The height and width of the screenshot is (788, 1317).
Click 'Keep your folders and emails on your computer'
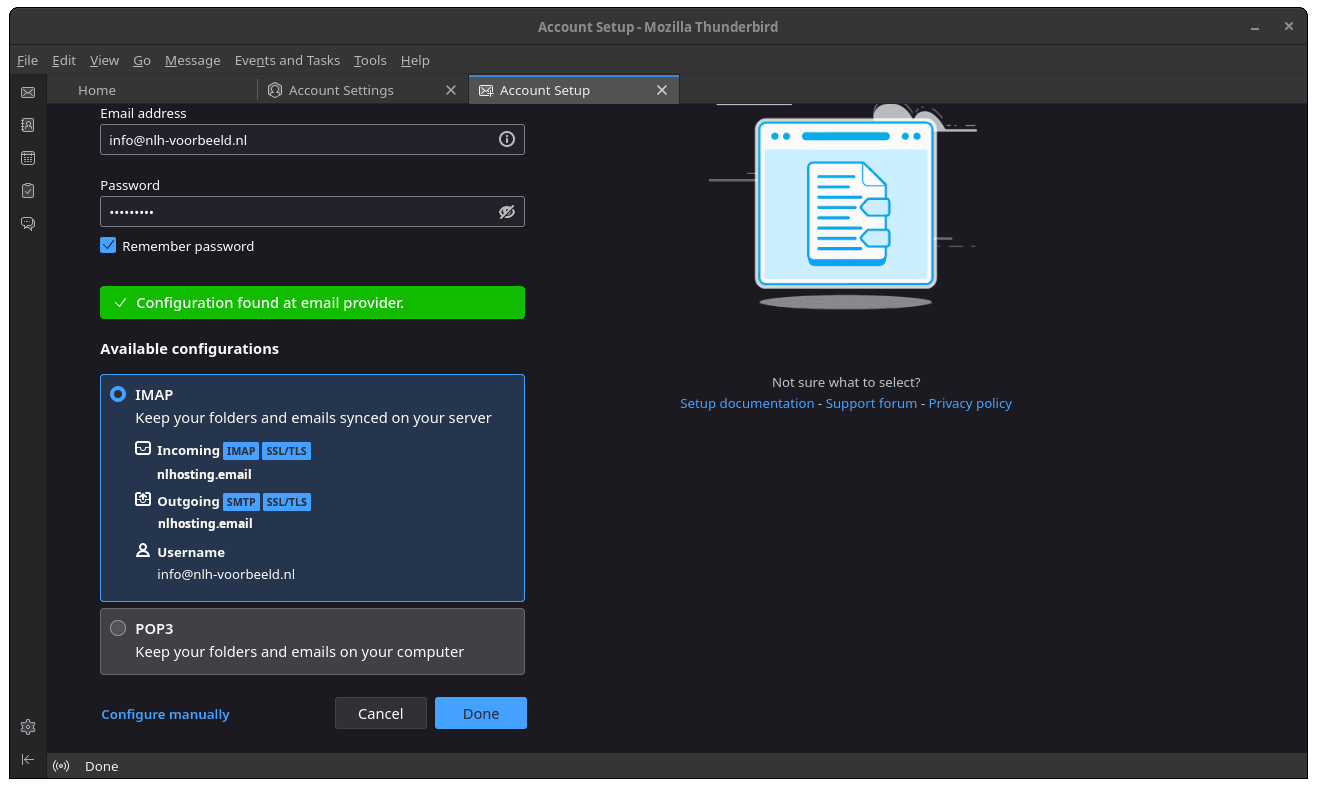pyautogui.click(x=300, y=652)
